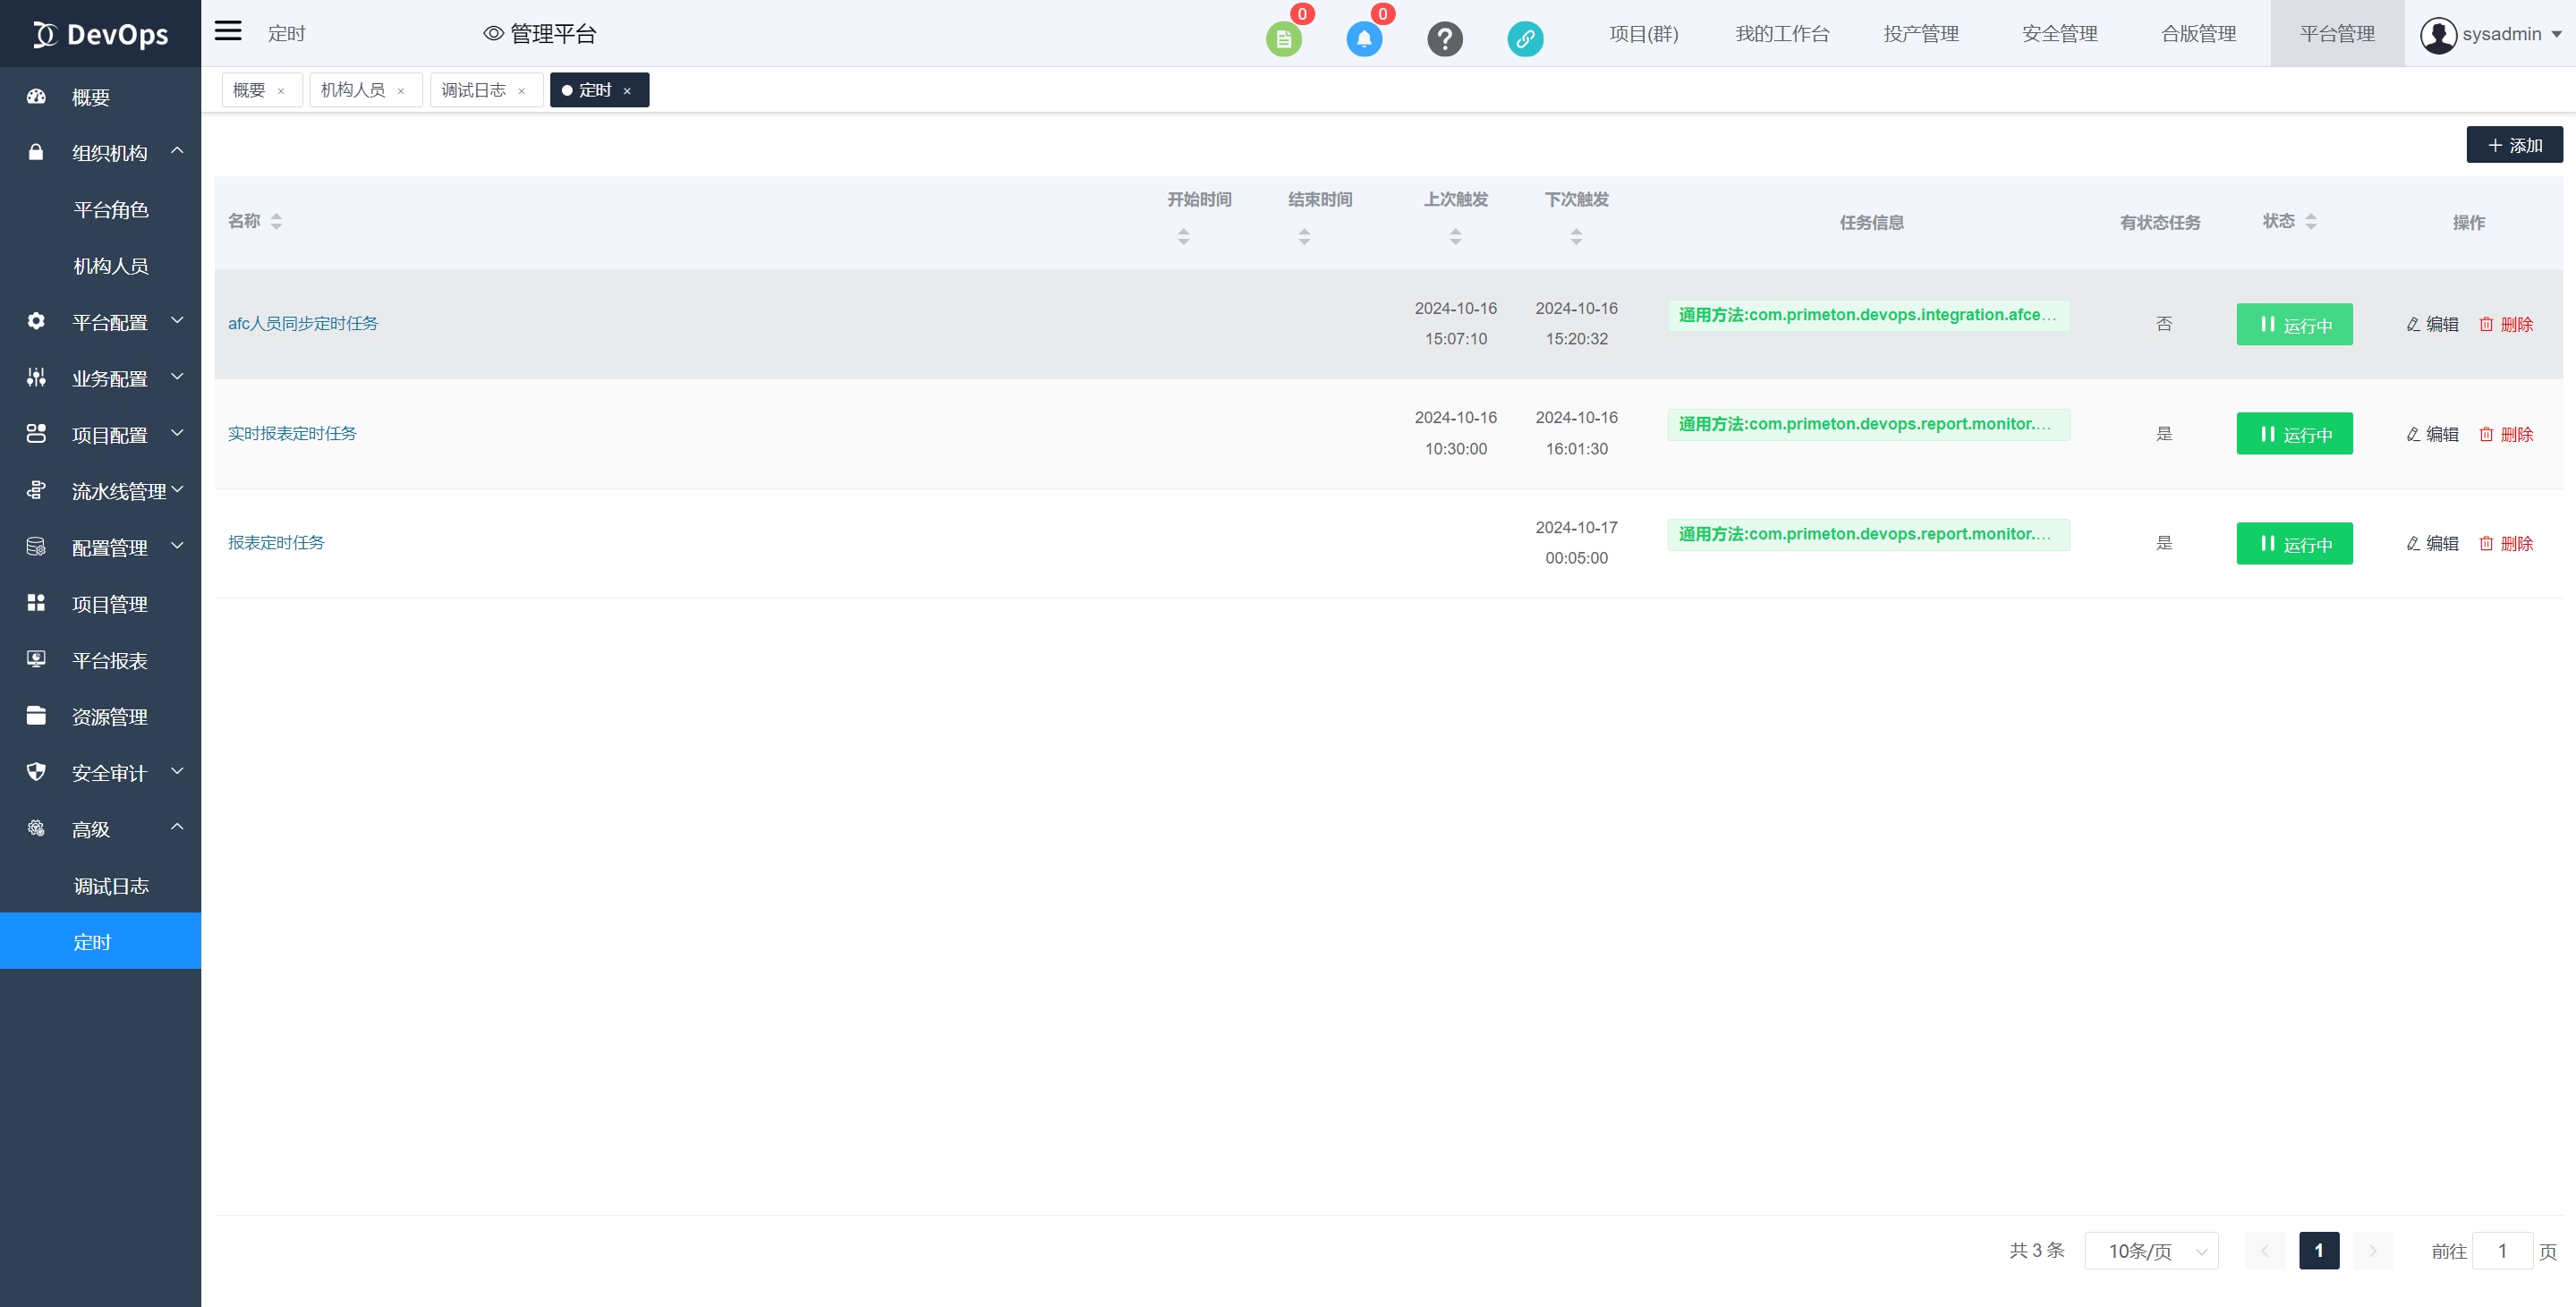Image resolution: width=2576 pixels, height=1307 pixels.
Task: Expand the 平台配置 sidebar menu
Action: (109, 322)
